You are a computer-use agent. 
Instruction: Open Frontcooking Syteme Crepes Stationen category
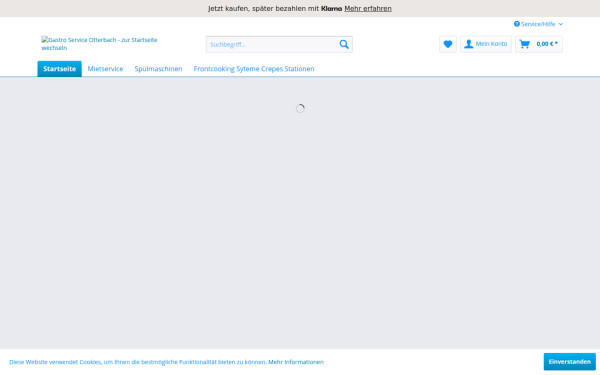coord(254,69)
